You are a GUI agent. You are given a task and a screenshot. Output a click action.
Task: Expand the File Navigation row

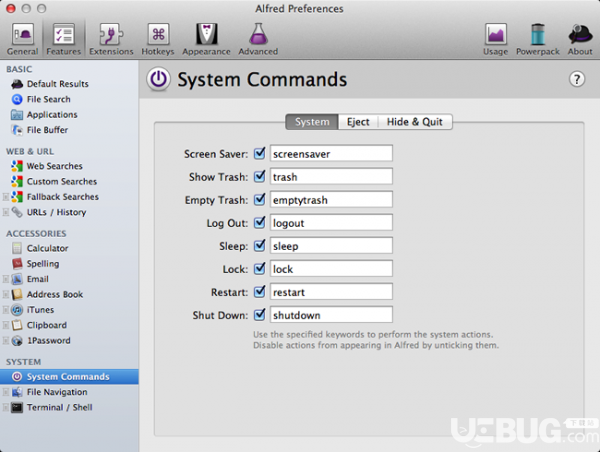click(x=5, y=392)
